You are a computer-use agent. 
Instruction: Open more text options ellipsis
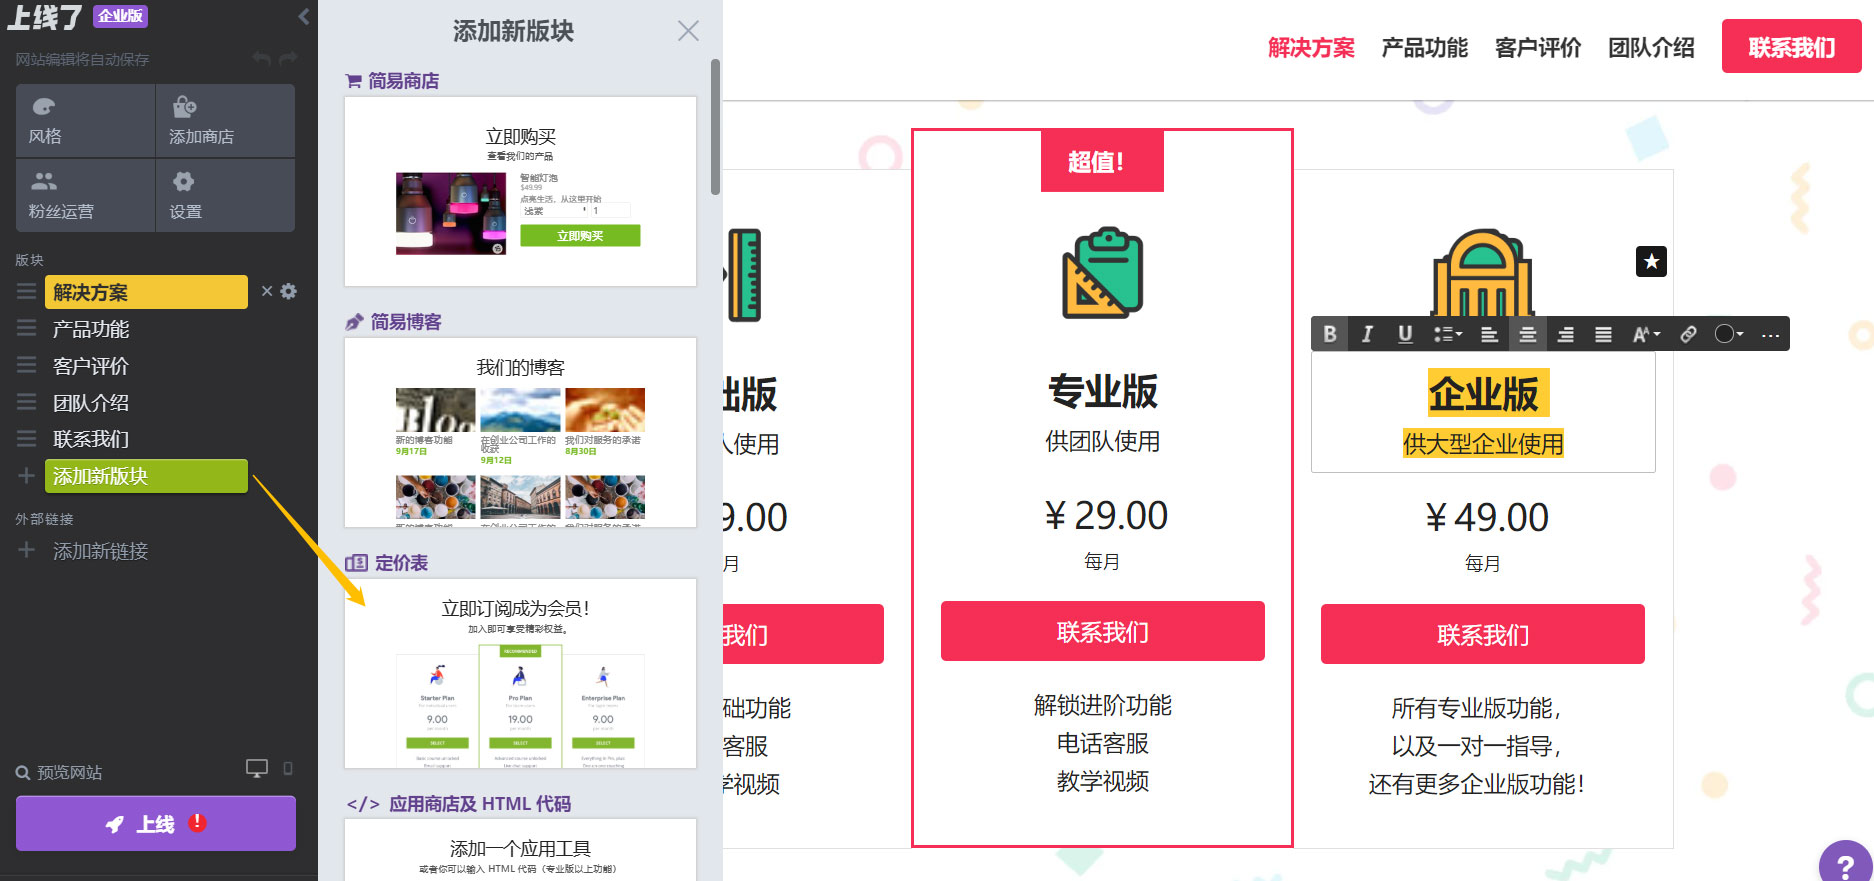(x=1770, y=334)
